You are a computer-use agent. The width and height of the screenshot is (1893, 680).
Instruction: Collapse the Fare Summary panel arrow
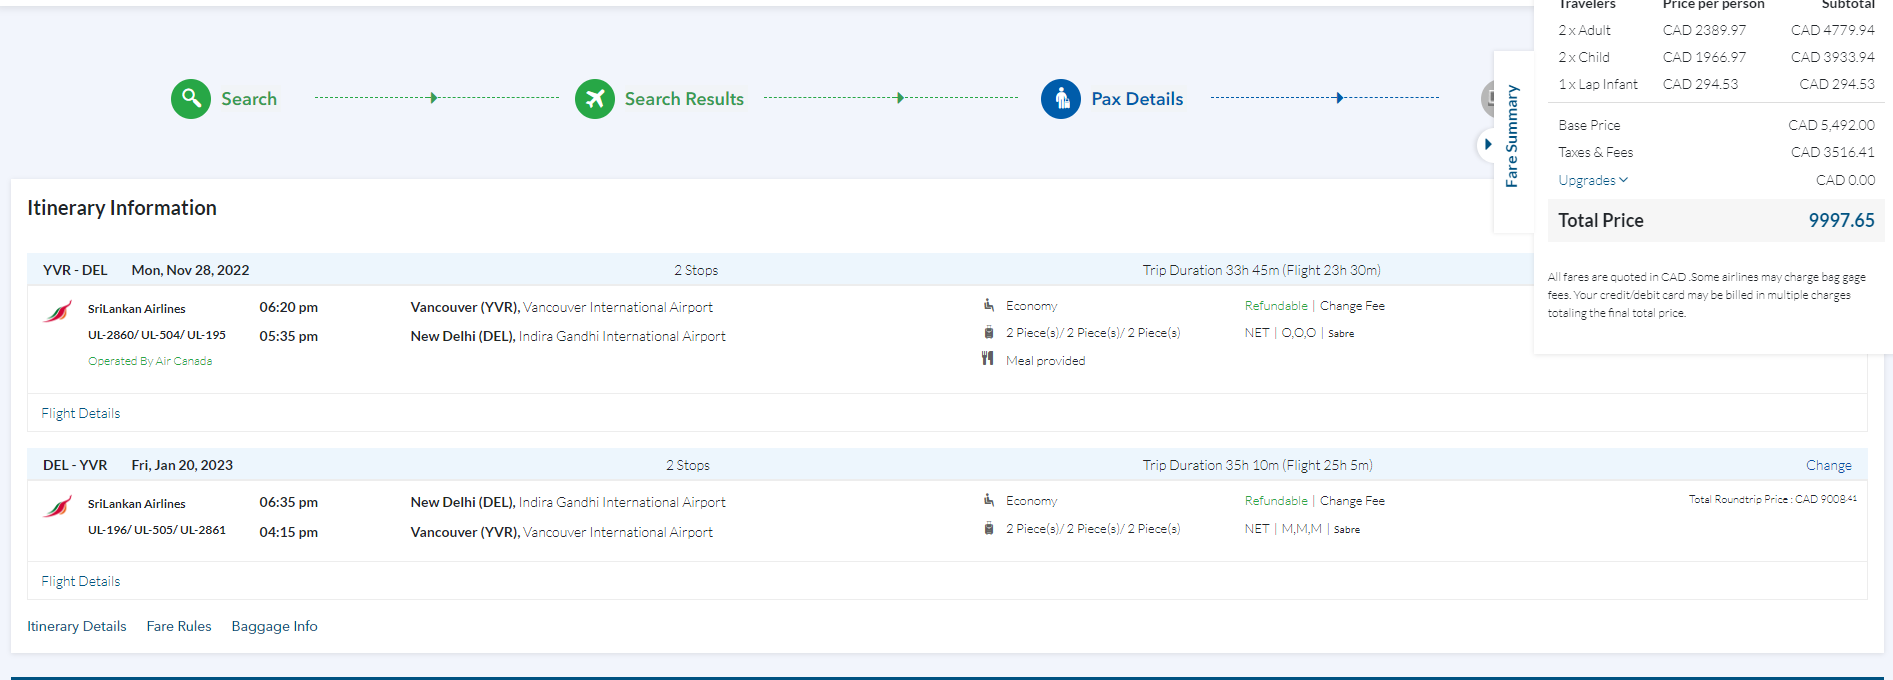point(1488,144)
